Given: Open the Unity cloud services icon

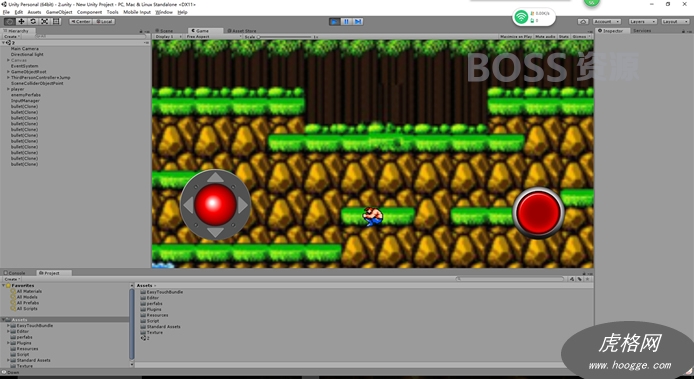Looking at the screenshot, I should (x=583, y=21).
